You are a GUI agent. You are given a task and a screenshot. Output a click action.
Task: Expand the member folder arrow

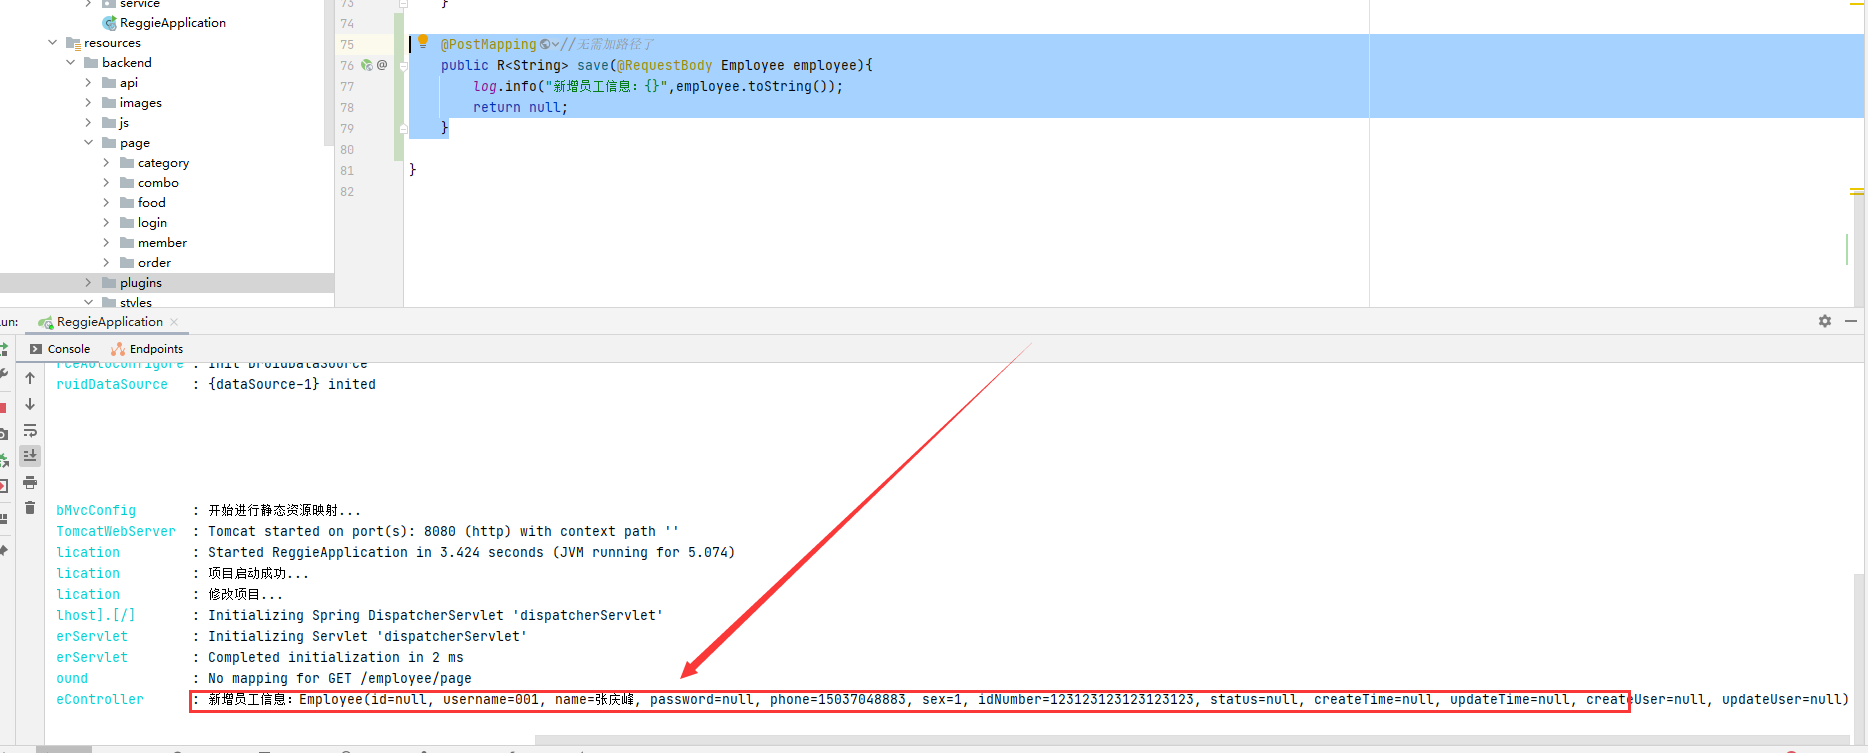pos(107,242)
